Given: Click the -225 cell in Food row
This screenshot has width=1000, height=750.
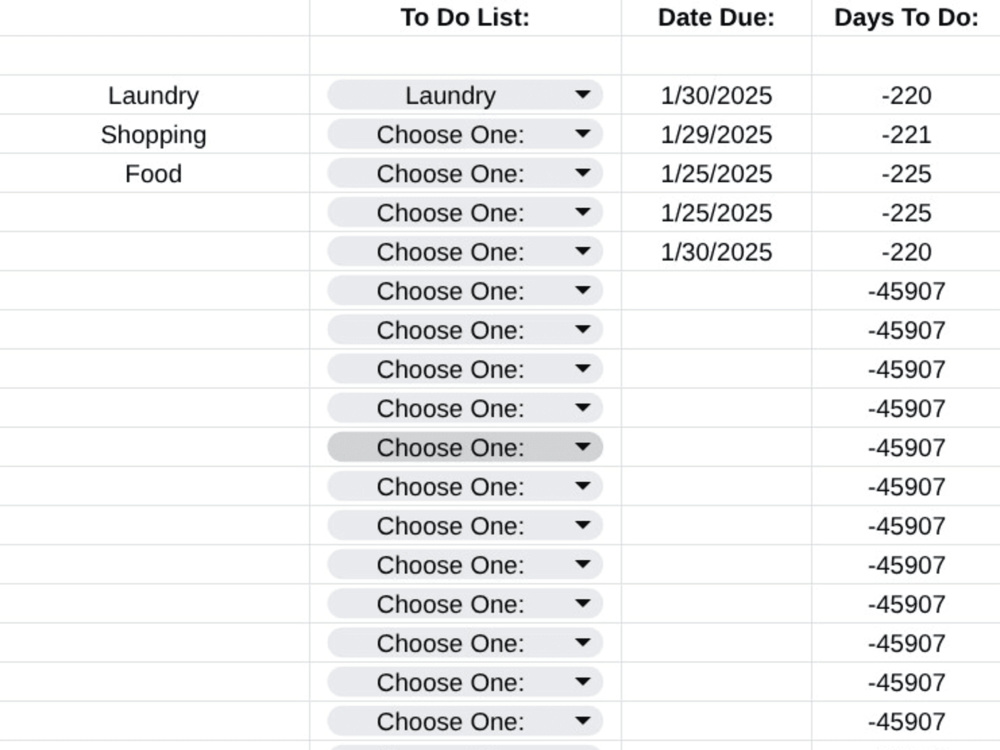Looking at the screenshot, I should coord(906,173).
